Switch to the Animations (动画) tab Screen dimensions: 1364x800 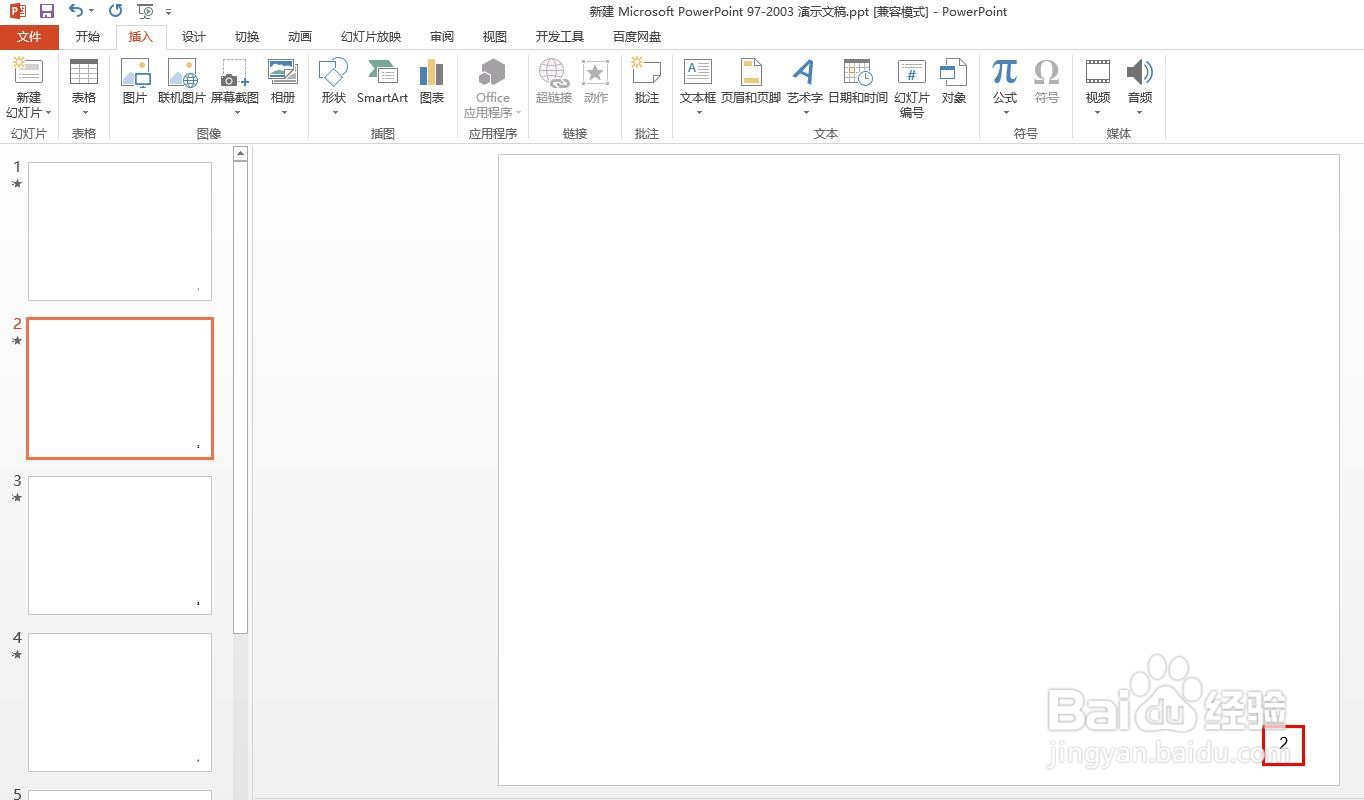point(300,37)
